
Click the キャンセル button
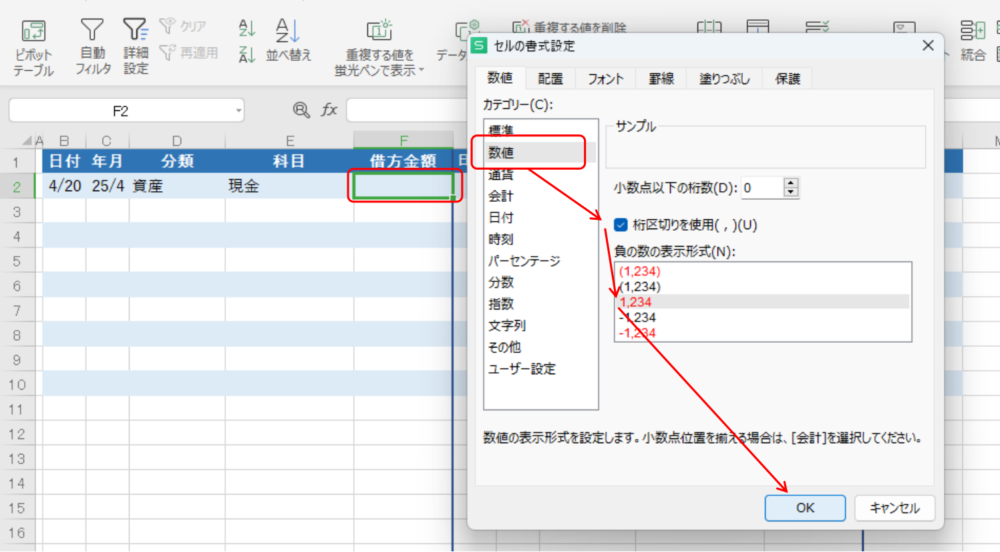(x=894, y=508)
